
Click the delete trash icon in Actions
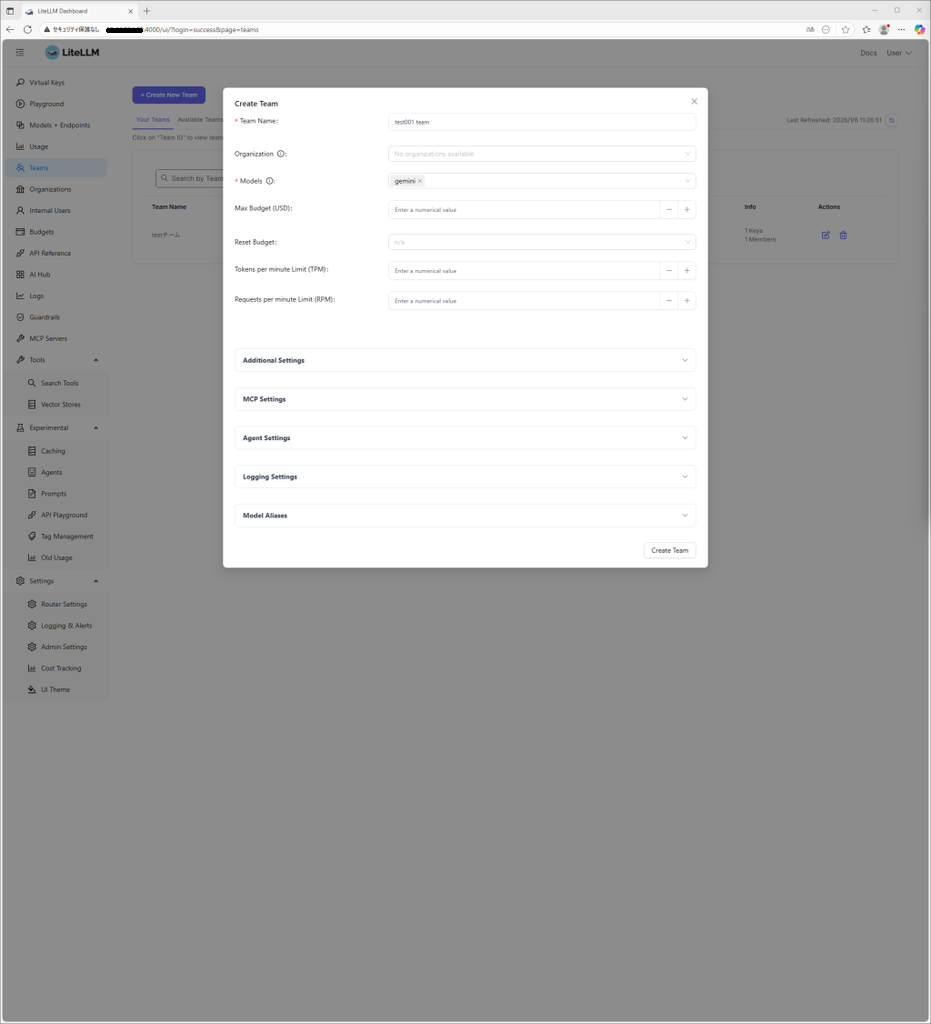coord(843,235)
